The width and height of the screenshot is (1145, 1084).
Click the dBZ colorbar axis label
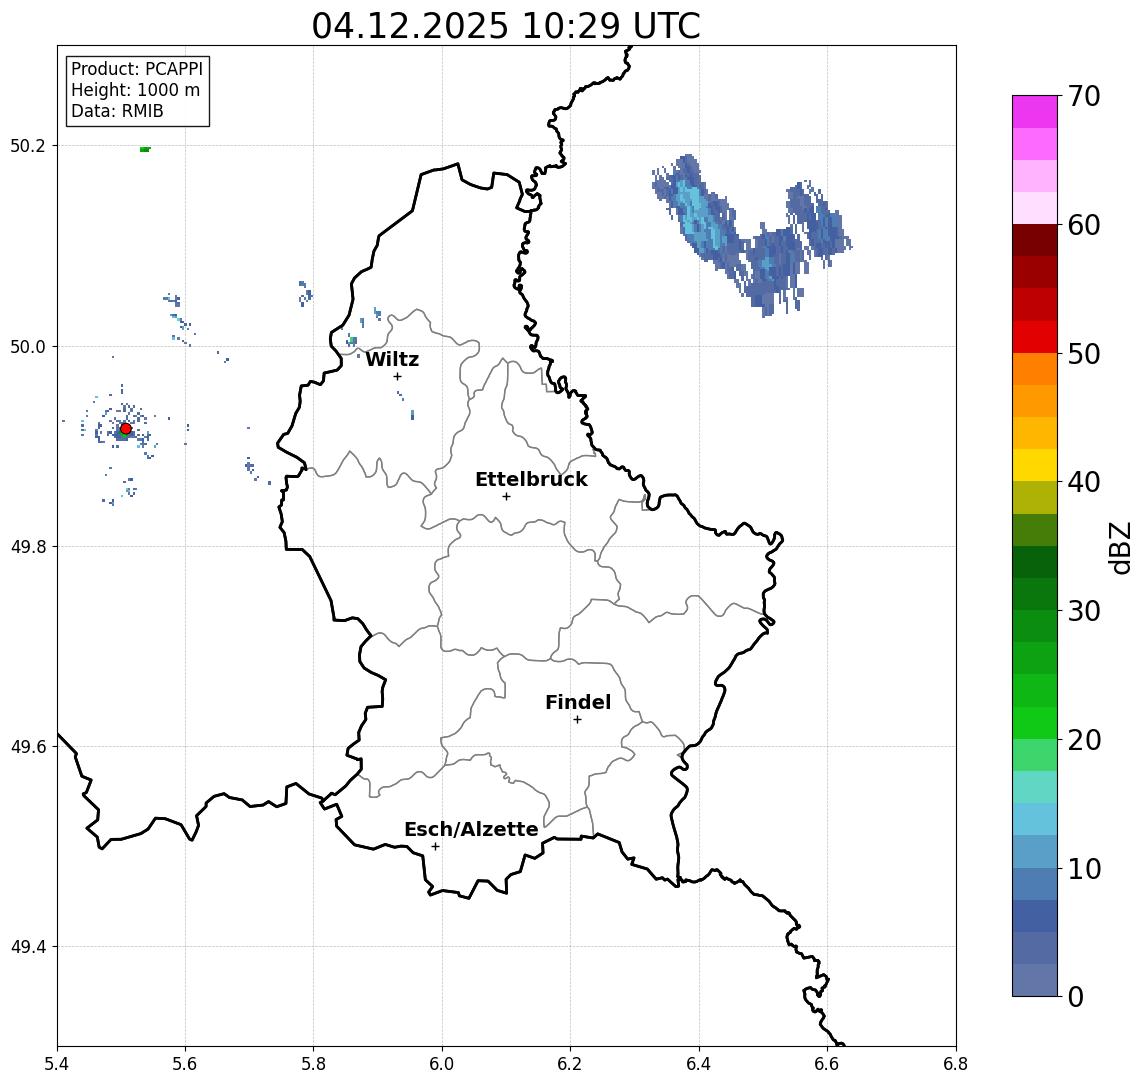click(x=1120, y=548)
